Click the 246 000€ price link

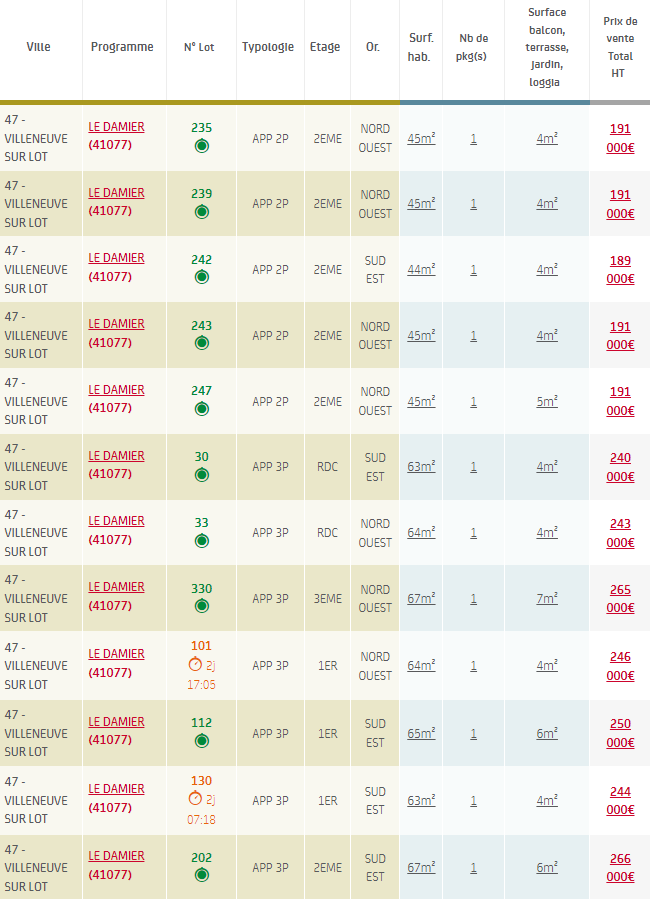[620, 666]
